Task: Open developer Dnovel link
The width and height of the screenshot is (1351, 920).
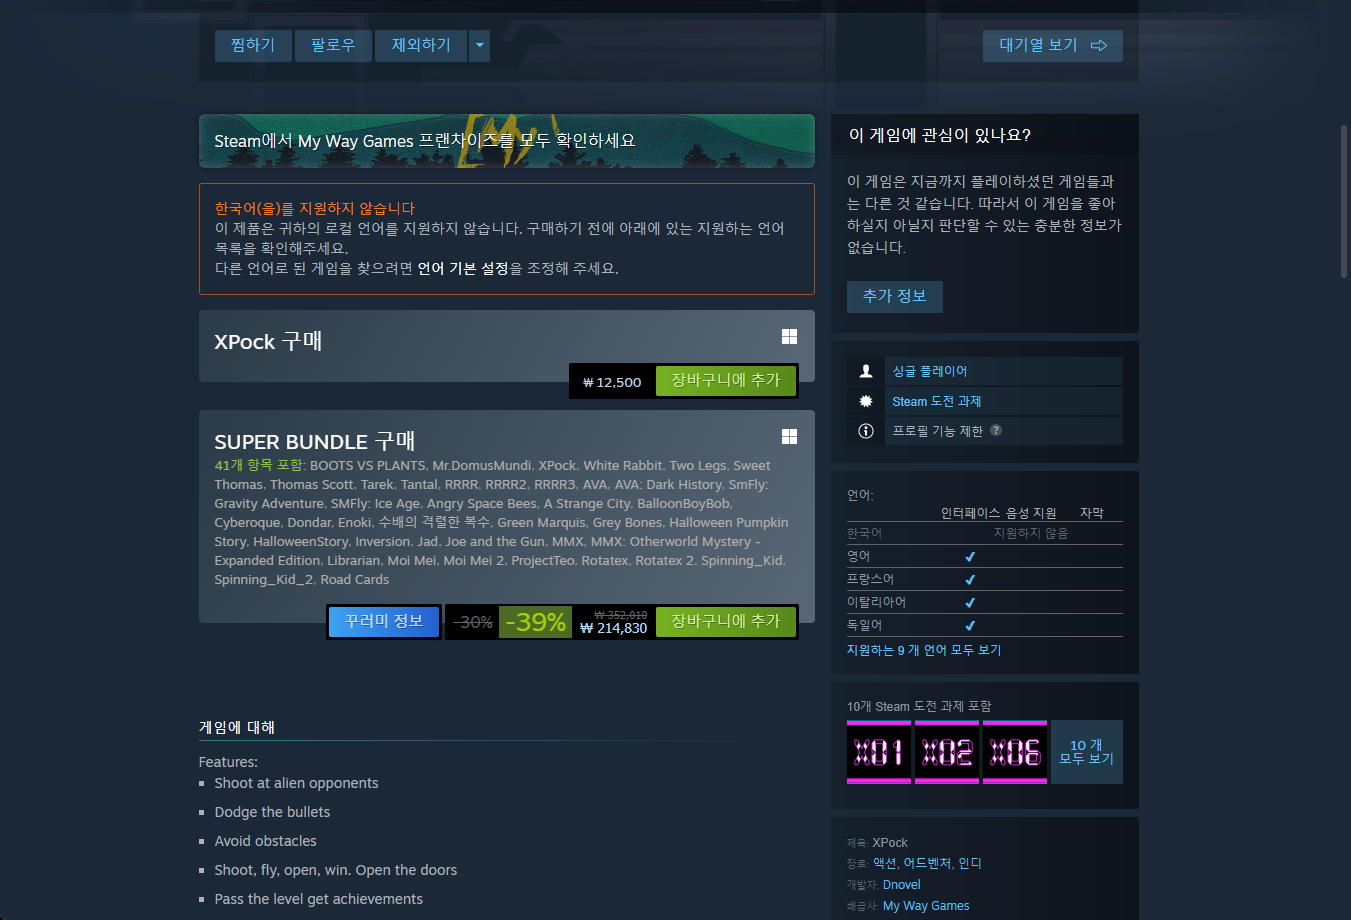Action: coord(902,885)
